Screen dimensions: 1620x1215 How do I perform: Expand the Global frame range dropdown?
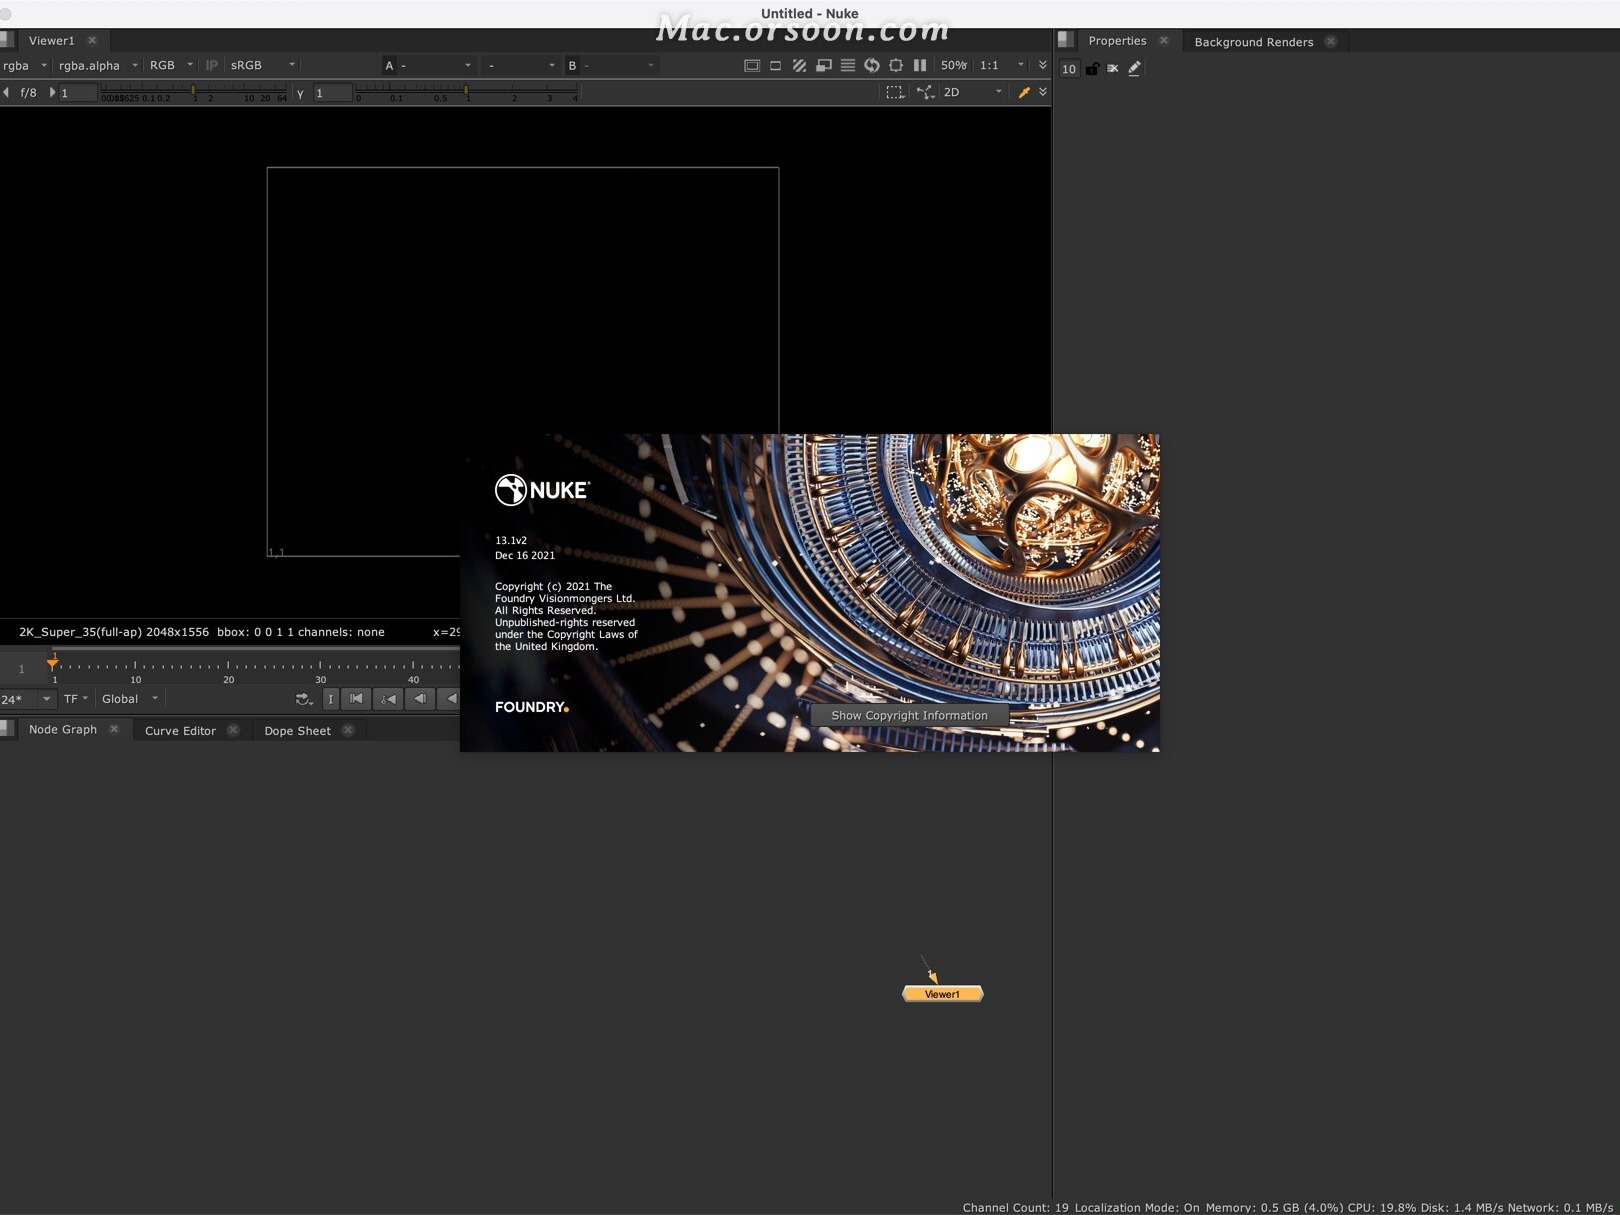(x=128, y=699)
